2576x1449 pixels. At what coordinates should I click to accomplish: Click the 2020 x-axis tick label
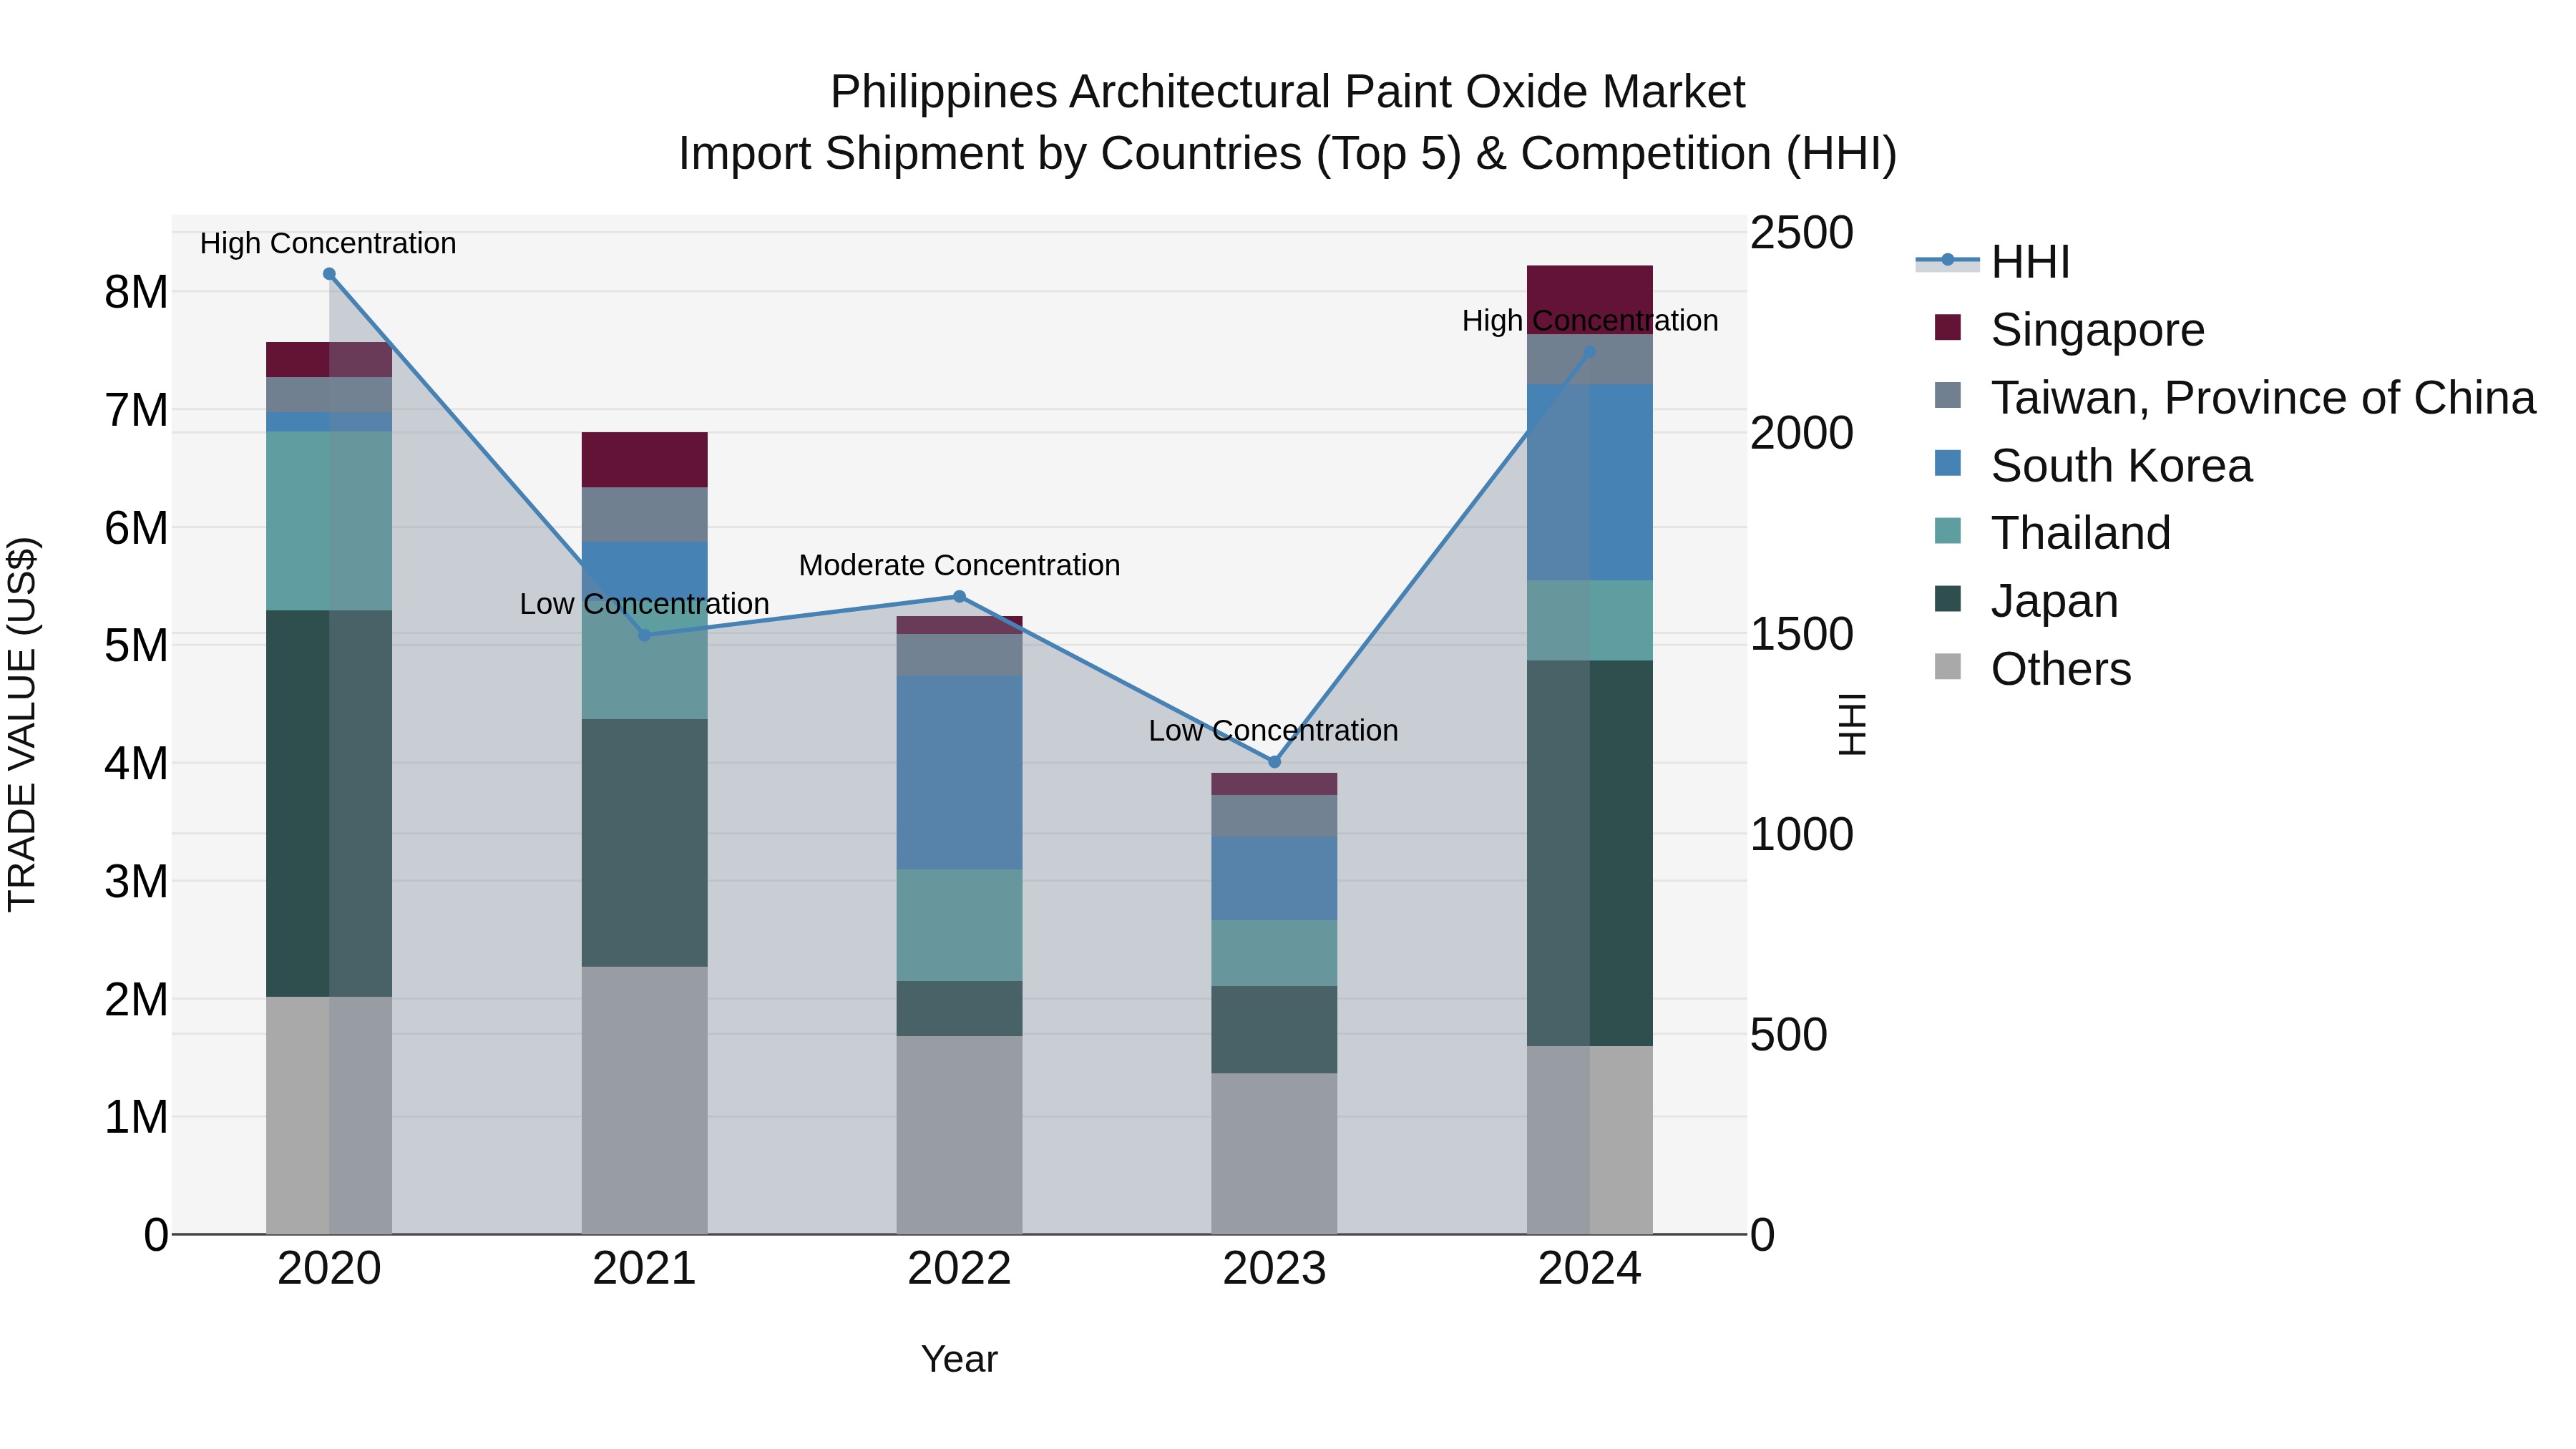click(329, 1269)
